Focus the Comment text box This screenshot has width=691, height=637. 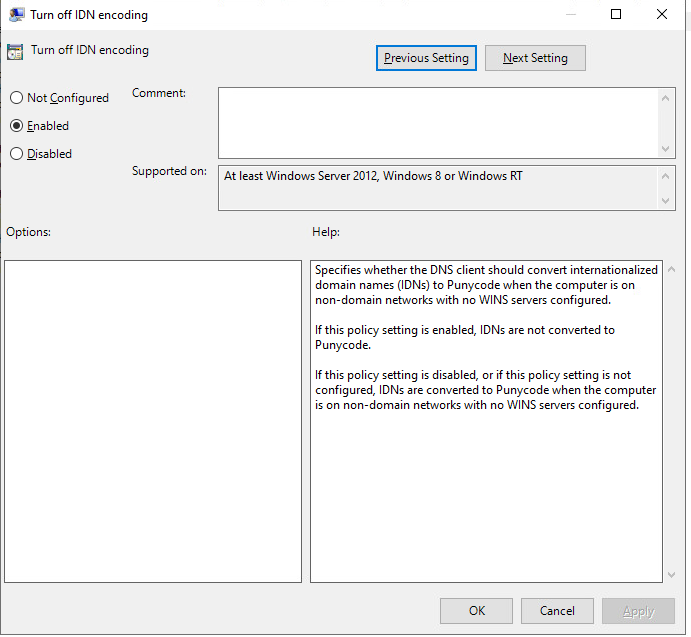tap(438, 122)
